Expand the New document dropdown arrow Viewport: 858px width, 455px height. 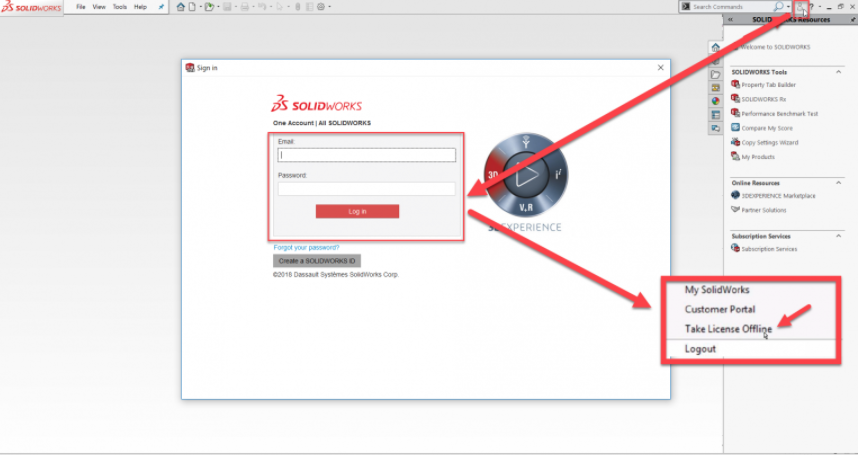coord(201,7)
